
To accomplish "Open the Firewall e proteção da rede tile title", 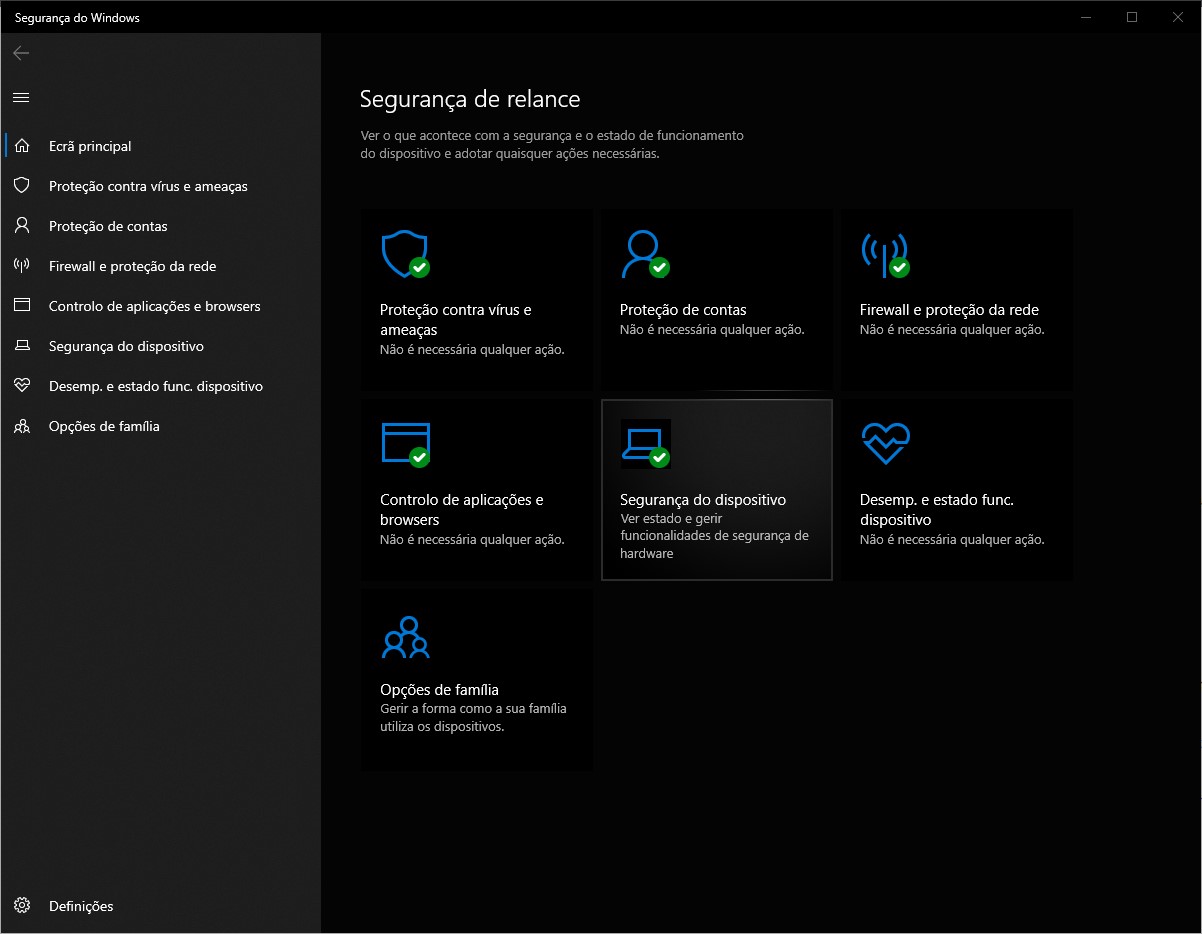I will click(x=949, y=310).
